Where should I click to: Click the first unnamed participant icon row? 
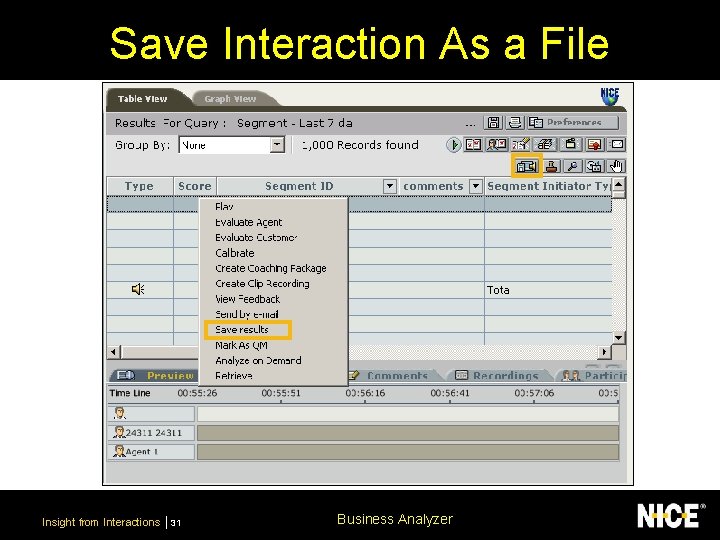[x=152, y=414]
